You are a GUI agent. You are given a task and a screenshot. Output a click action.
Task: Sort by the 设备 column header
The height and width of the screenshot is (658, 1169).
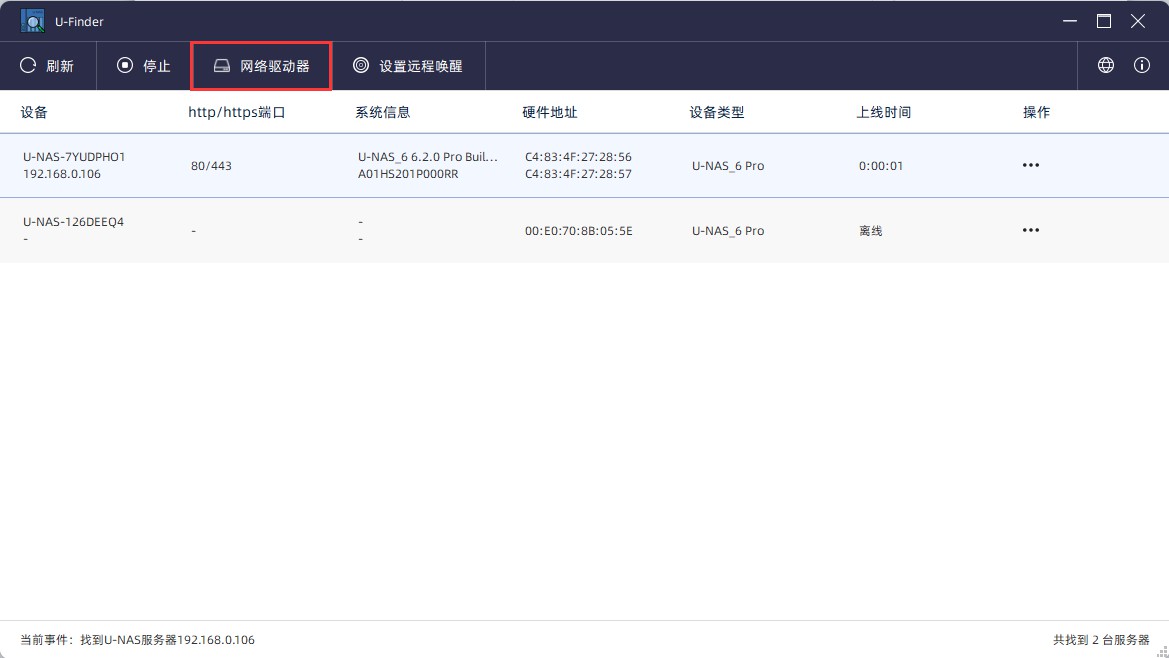[x=34, y=113]
